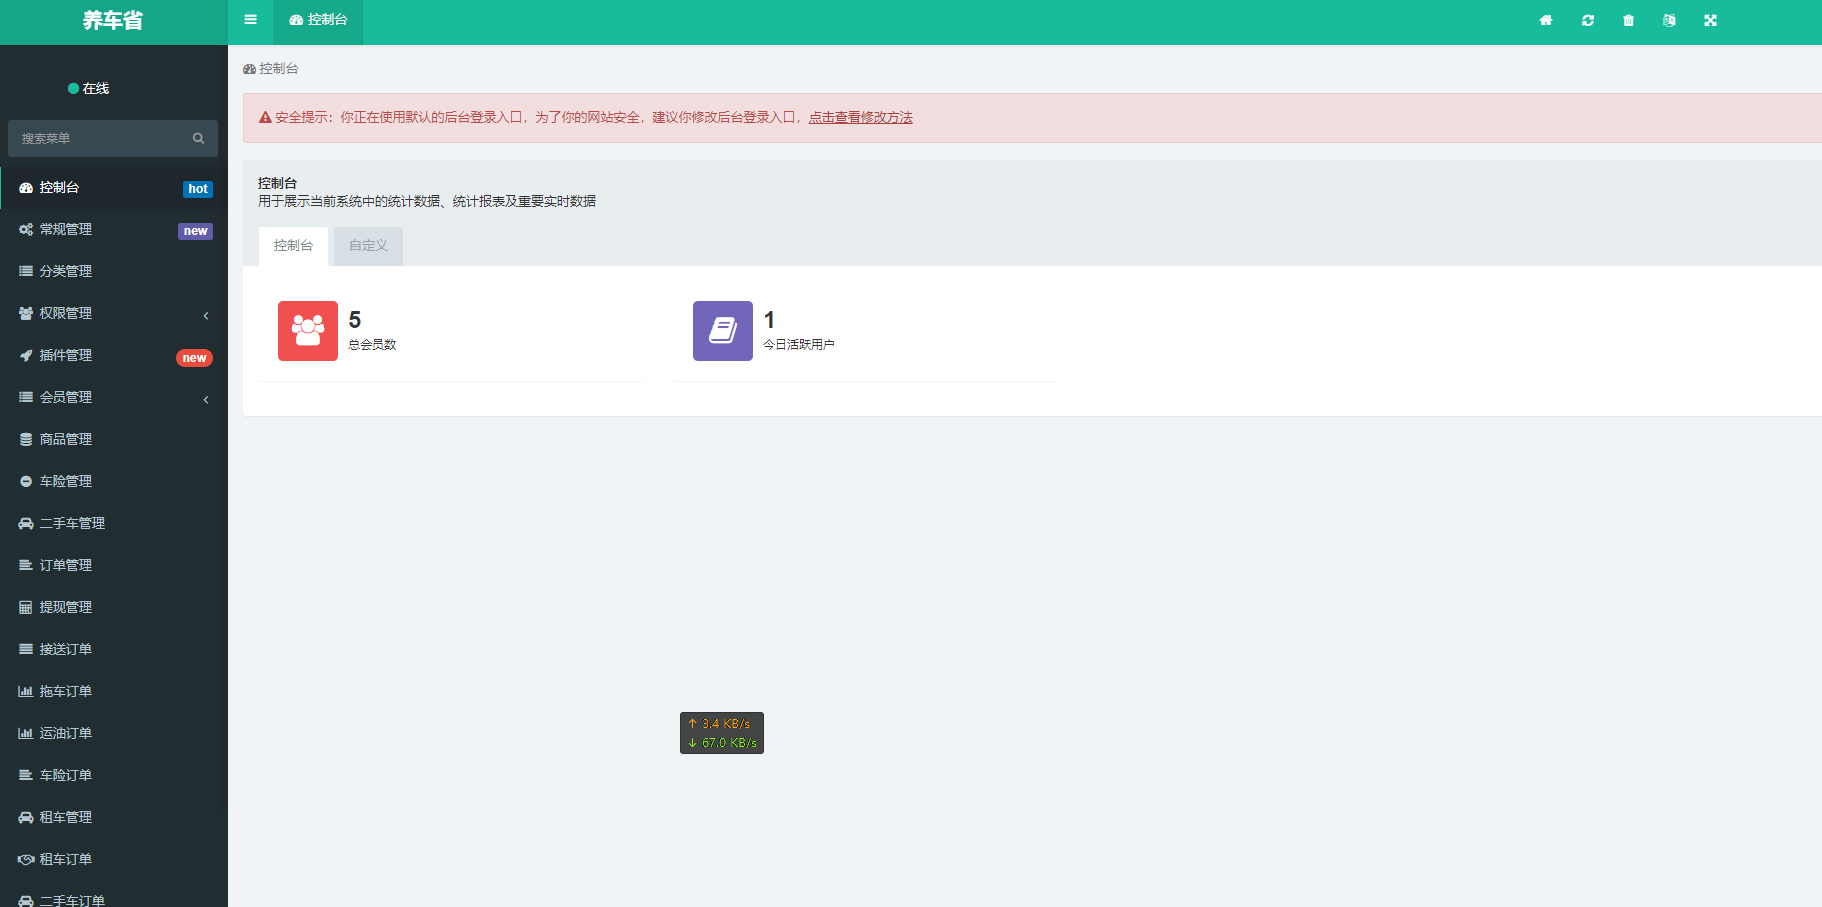Open 拖车订单 in the sidebar
This screenshot has width=1822, height=907.
[113, 691]
